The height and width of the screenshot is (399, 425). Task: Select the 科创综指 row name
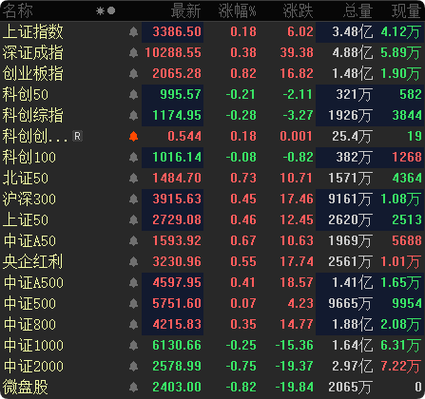pos(33,116)
